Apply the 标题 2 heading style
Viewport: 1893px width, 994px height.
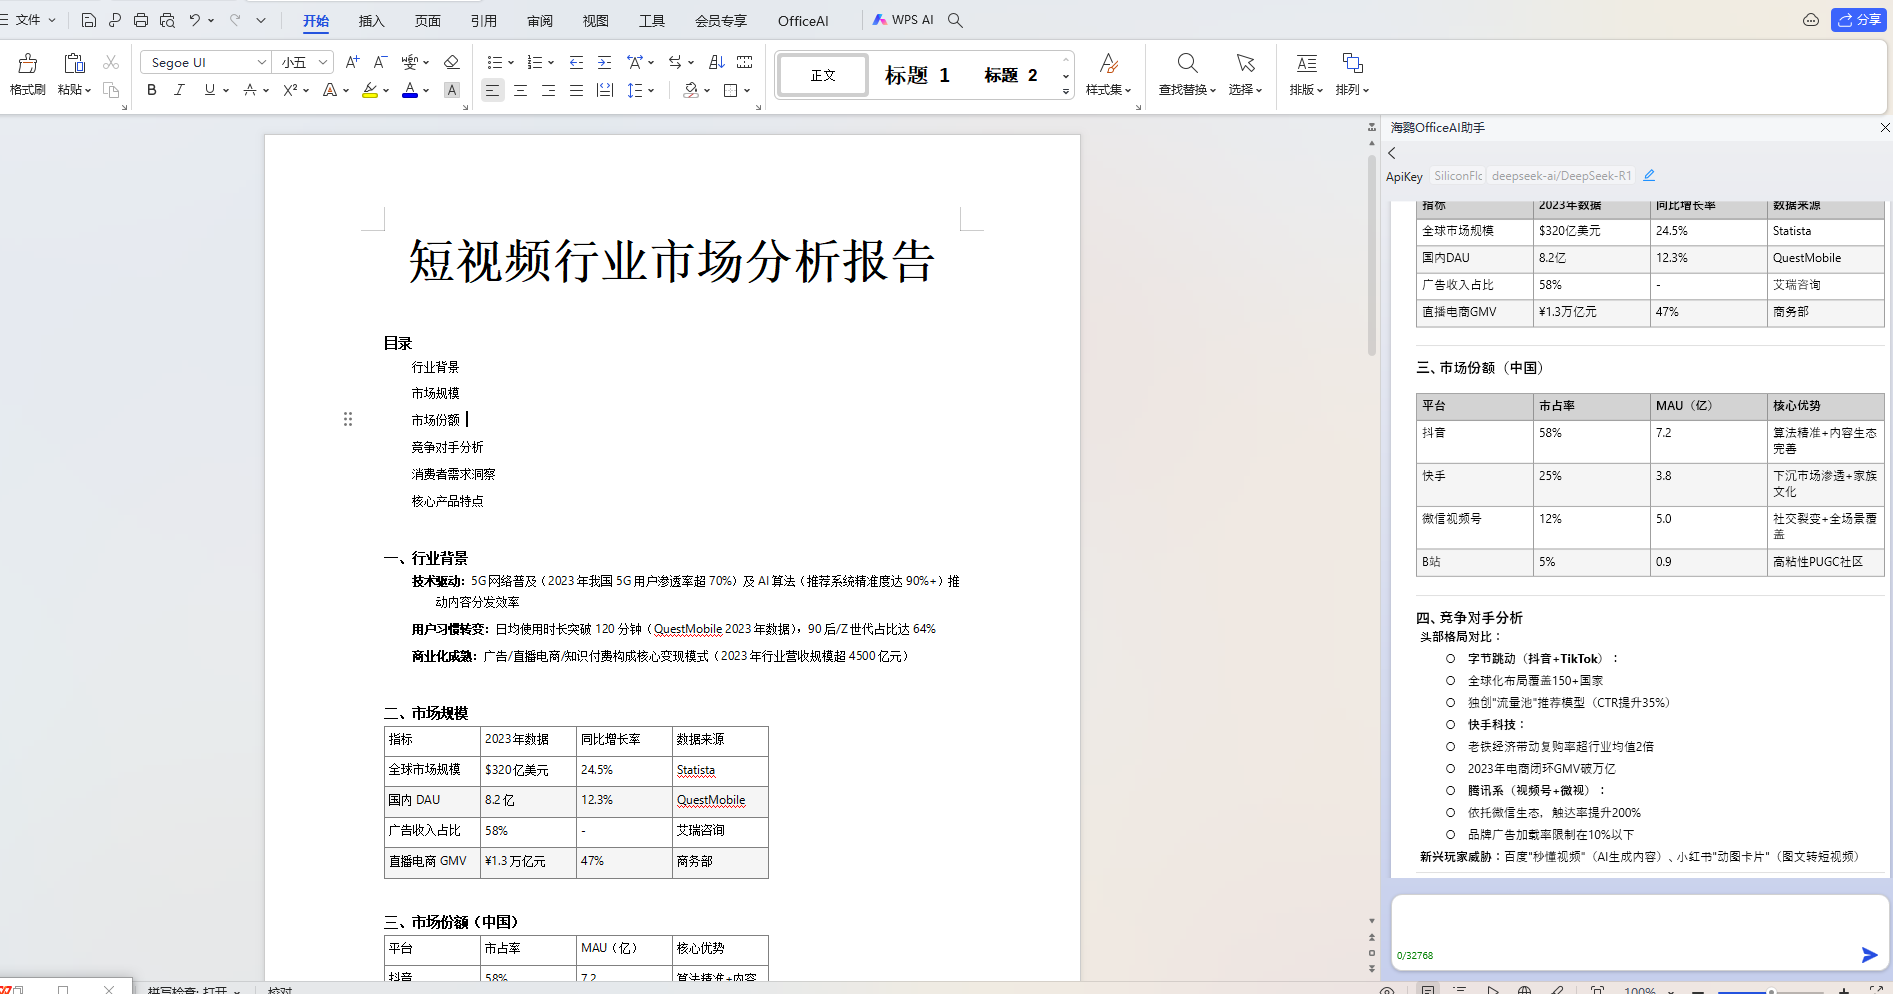(x=1011, y=75)
